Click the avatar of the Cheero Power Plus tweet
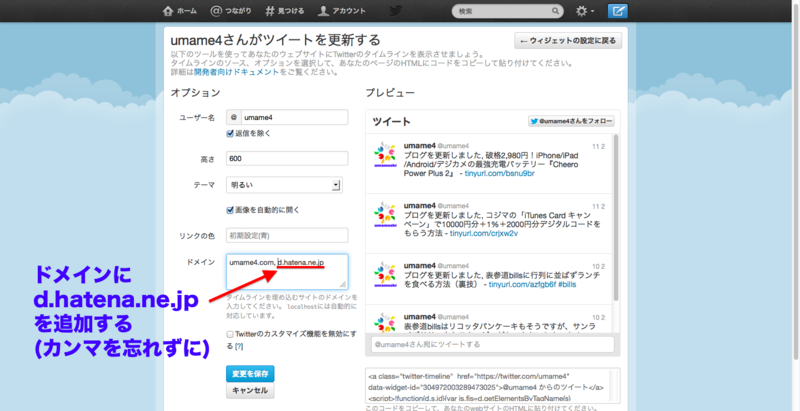Screen dimensions: 800x411 [384, 155]
